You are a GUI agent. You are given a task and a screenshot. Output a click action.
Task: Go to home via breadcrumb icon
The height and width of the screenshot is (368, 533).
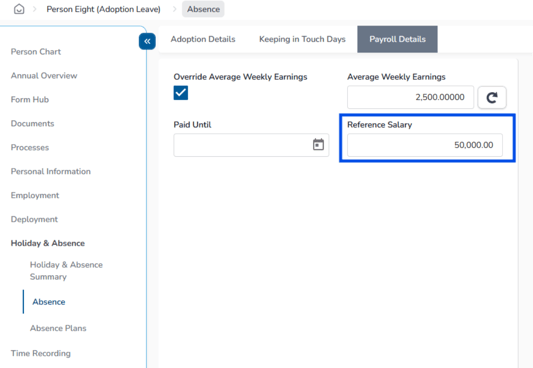19,9
